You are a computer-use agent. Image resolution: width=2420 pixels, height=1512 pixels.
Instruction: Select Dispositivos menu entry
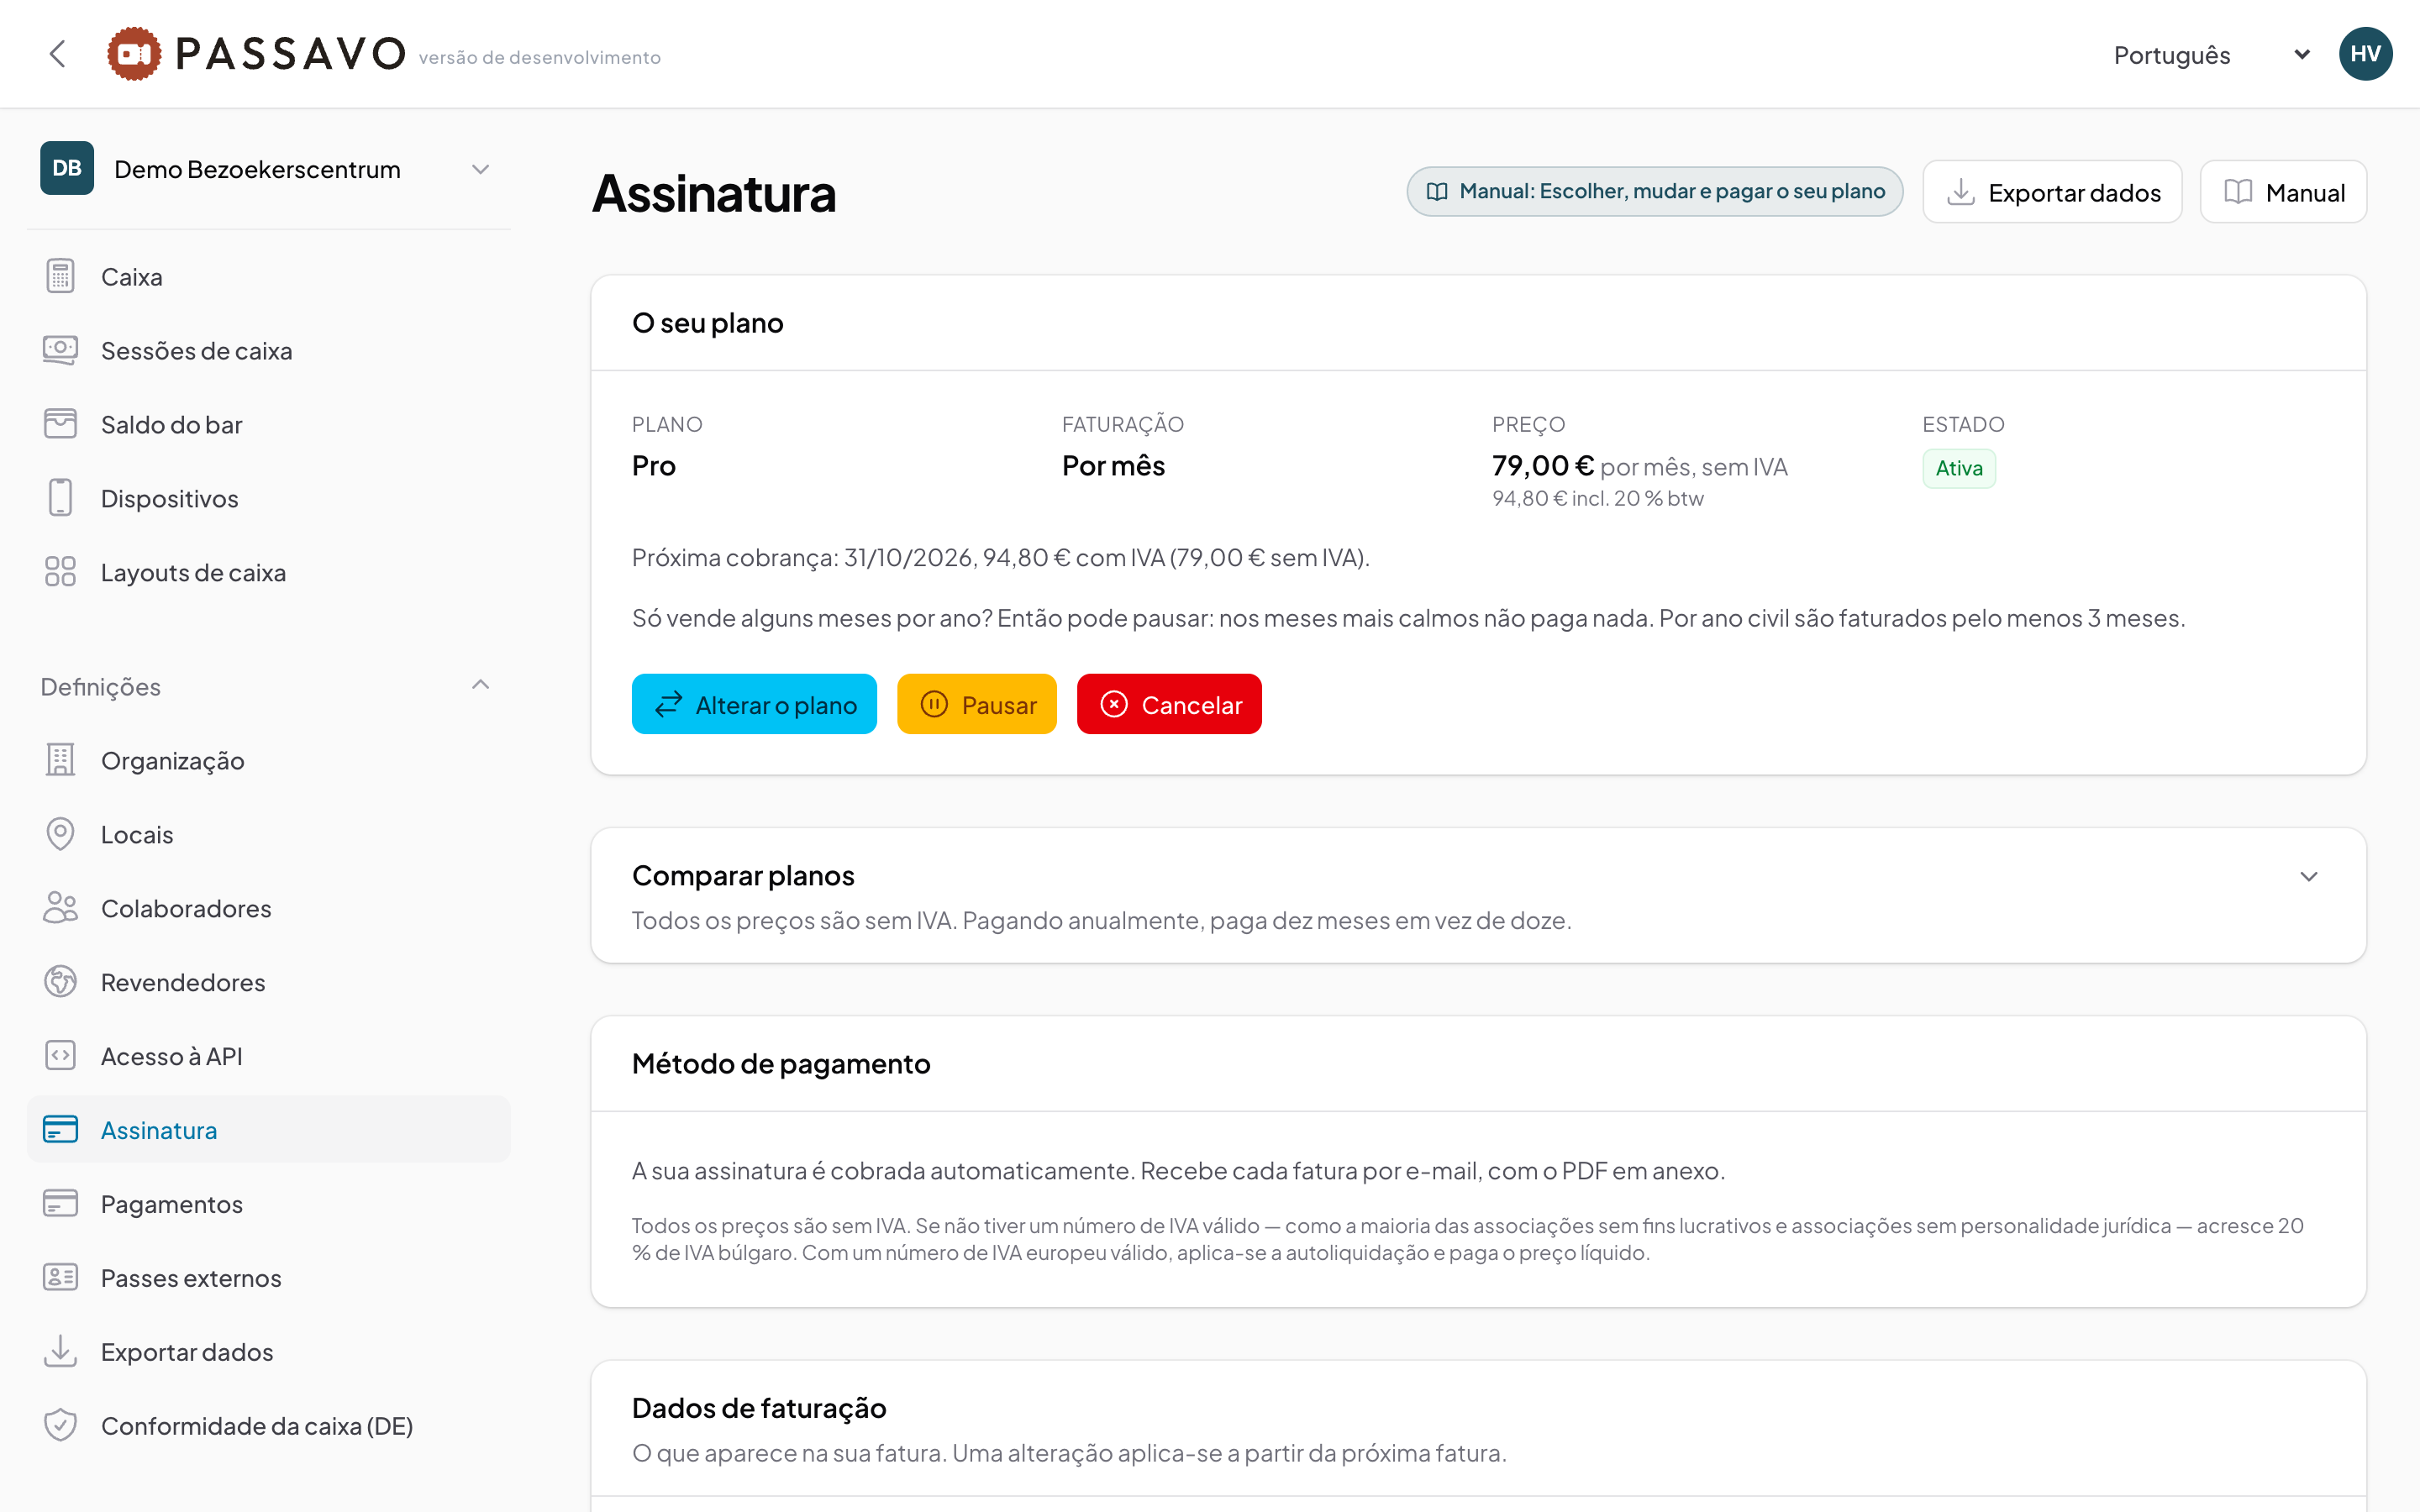point(268,498)
